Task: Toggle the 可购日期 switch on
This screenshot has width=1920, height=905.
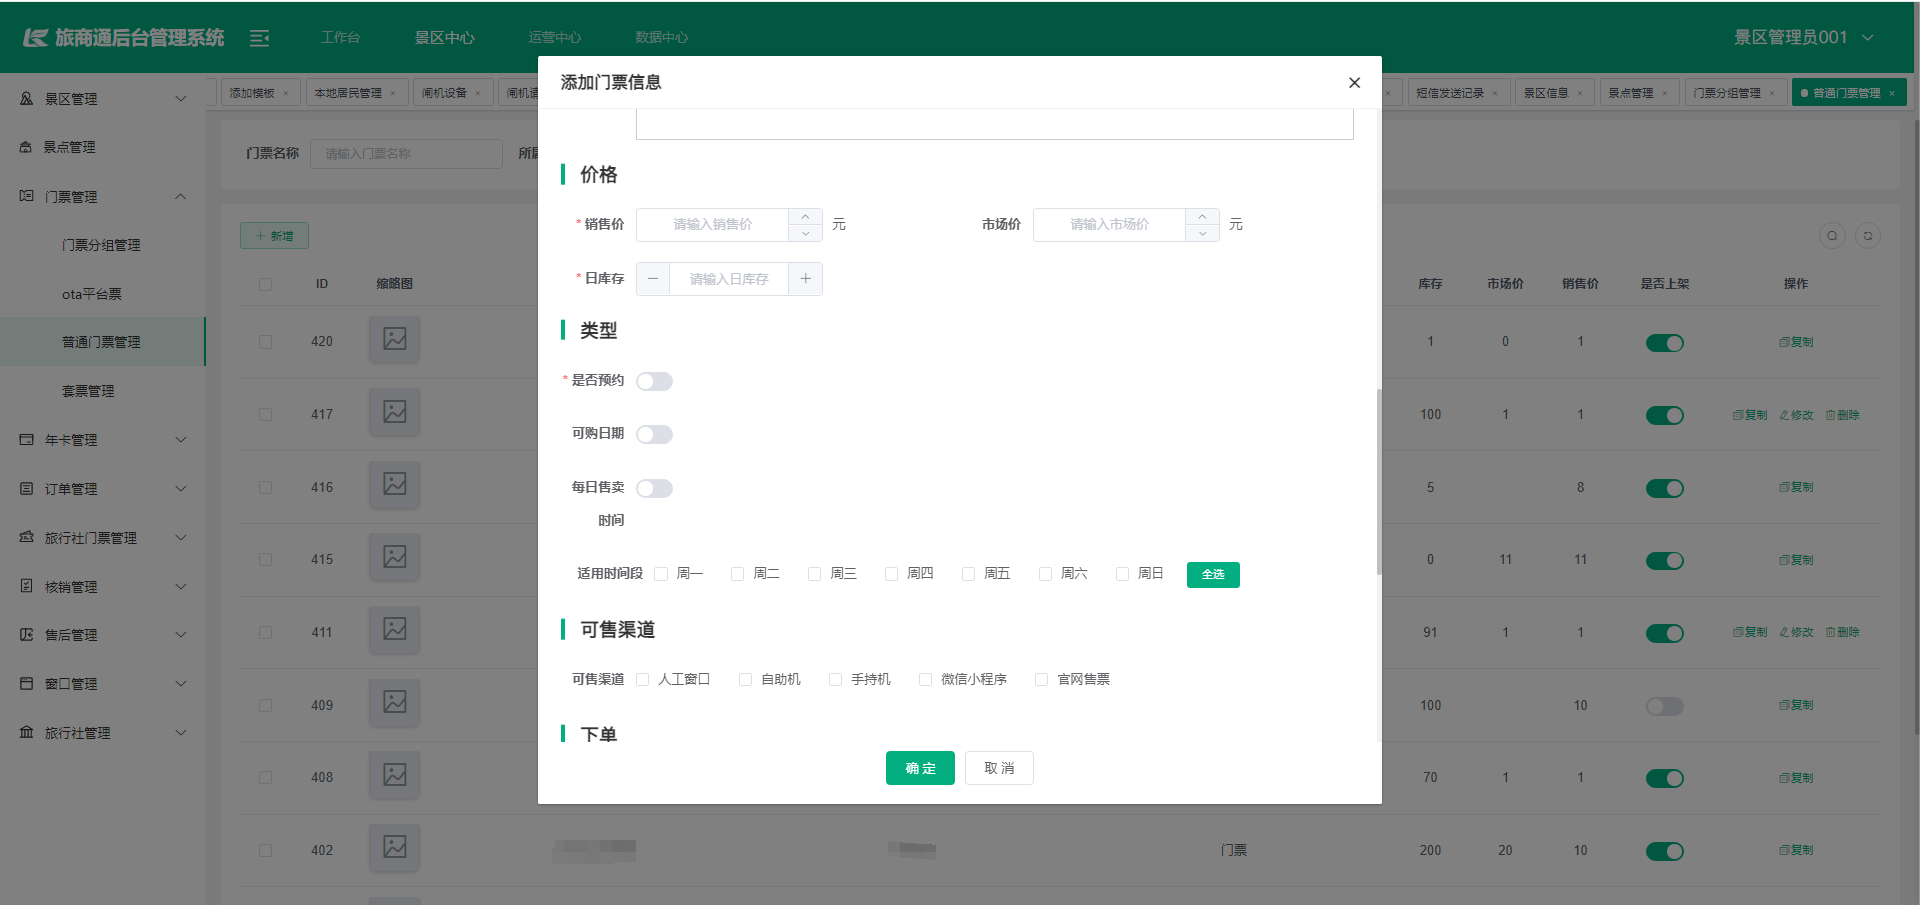Action: [654, 434]
